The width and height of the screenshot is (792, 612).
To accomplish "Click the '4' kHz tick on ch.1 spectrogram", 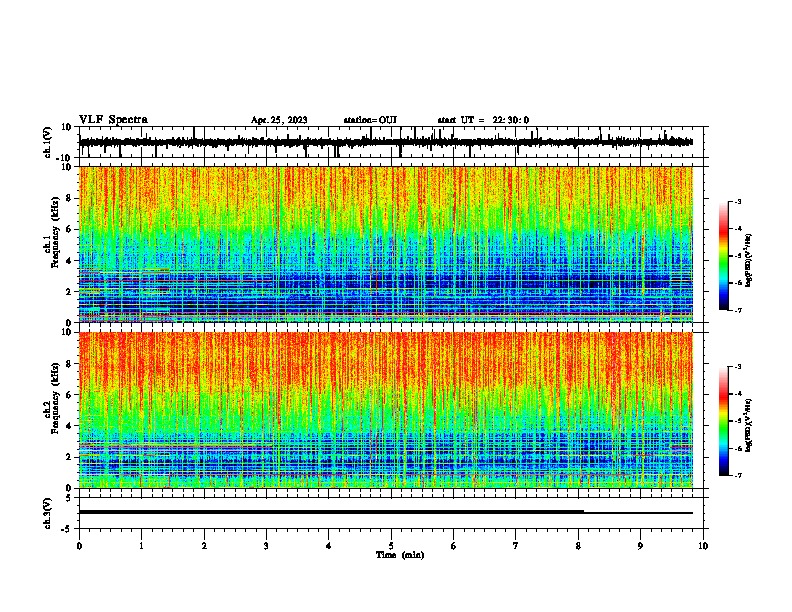I will pyautogui.click(x=69, y=261).
